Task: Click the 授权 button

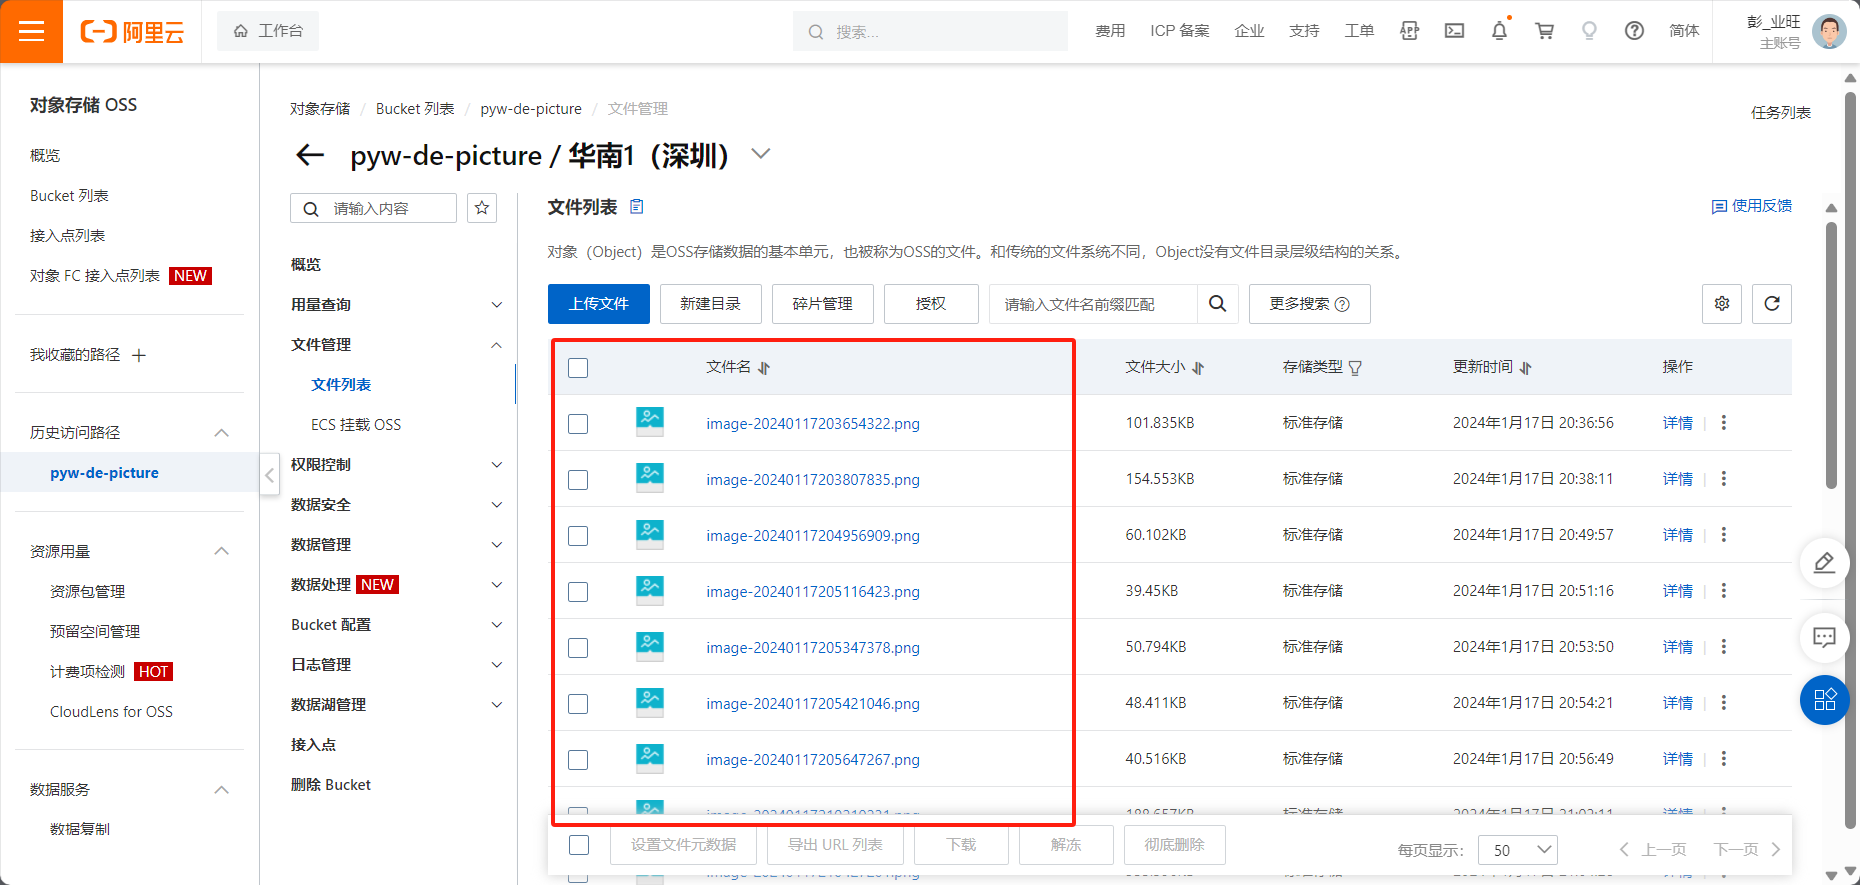Action: point(931,304)
